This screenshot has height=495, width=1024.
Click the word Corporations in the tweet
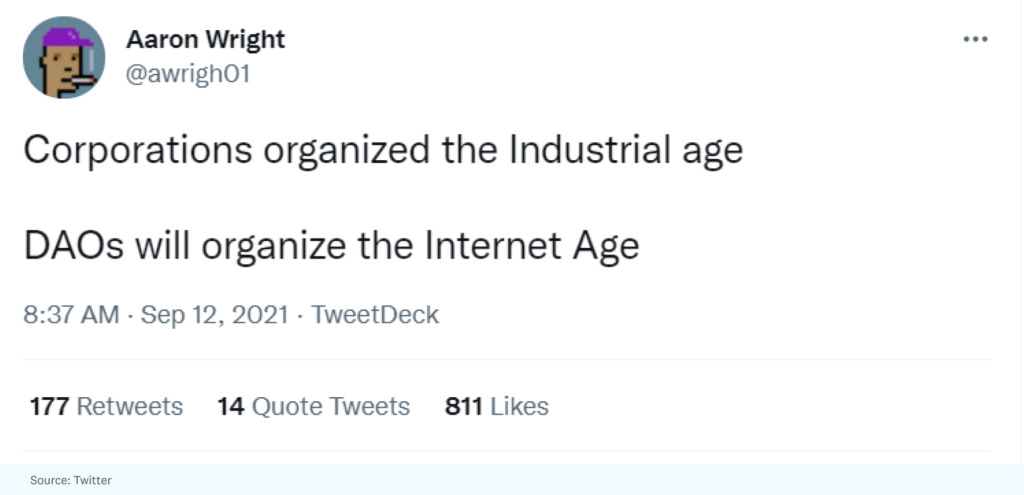point(137,150)
